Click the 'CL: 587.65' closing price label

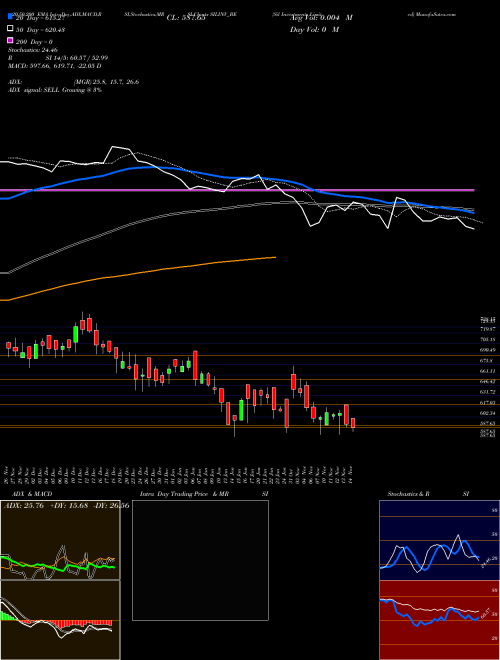(x=186, y=18)
